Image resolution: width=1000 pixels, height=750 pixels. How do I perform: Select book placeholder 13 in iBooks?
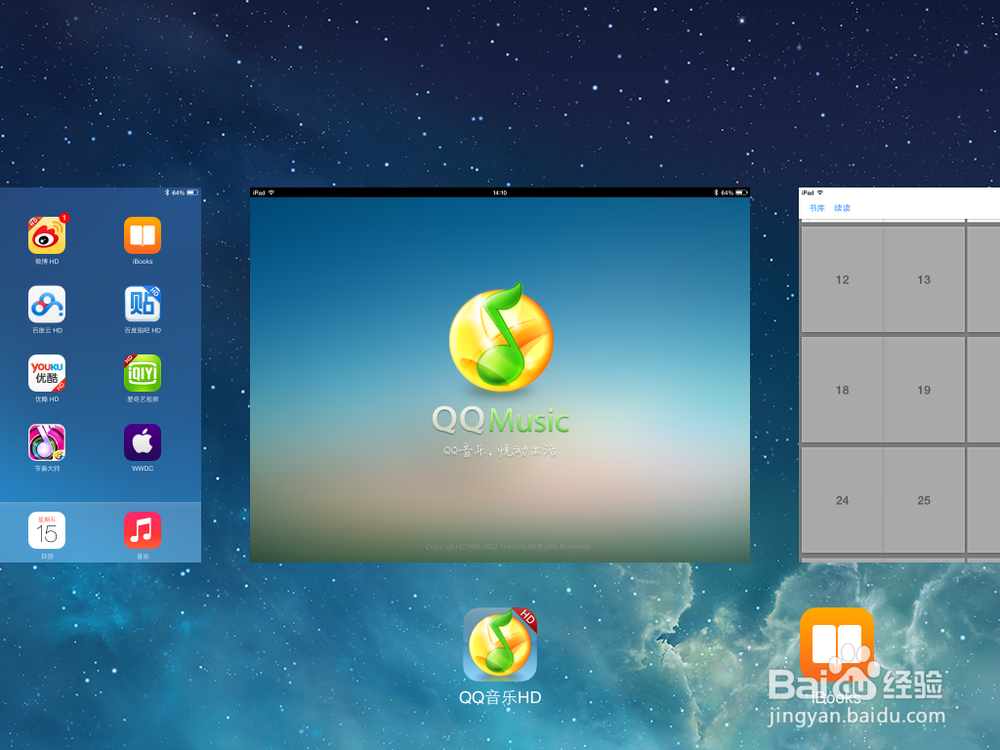coord(924,279)
